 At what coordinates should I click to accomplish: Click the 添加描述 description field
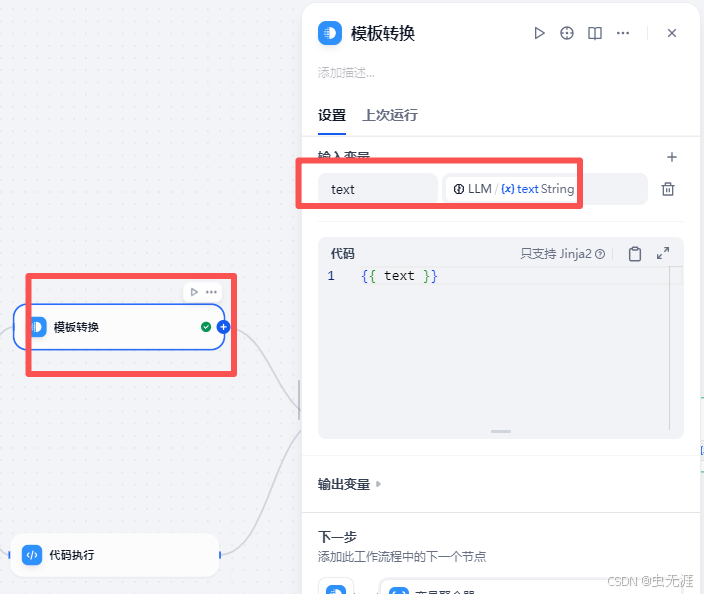(346, 72)
